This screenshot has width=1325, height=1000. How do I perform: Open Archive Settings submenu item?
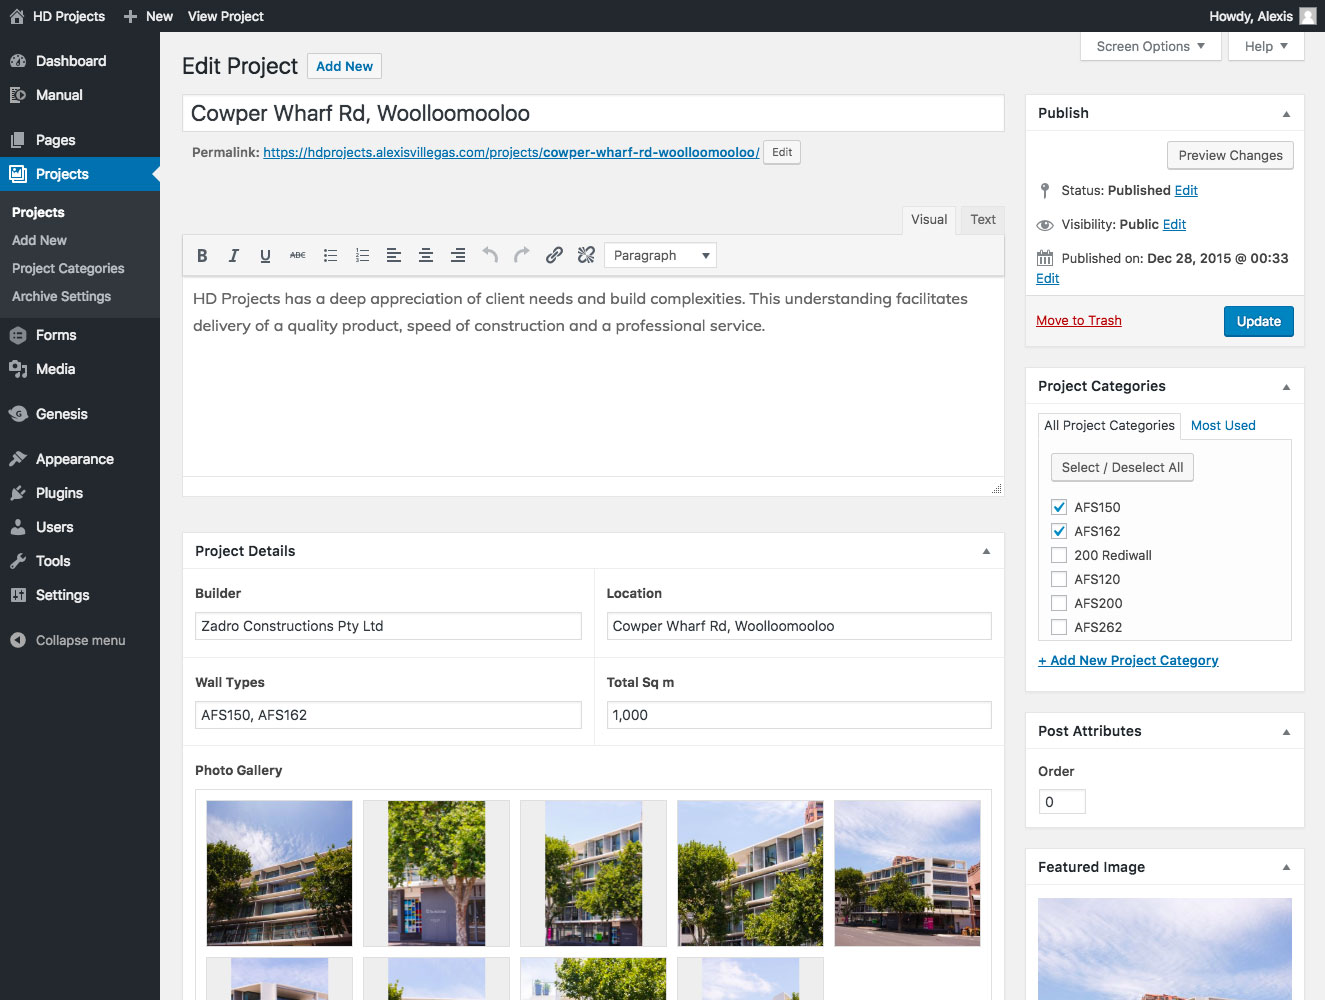[61, 296]
